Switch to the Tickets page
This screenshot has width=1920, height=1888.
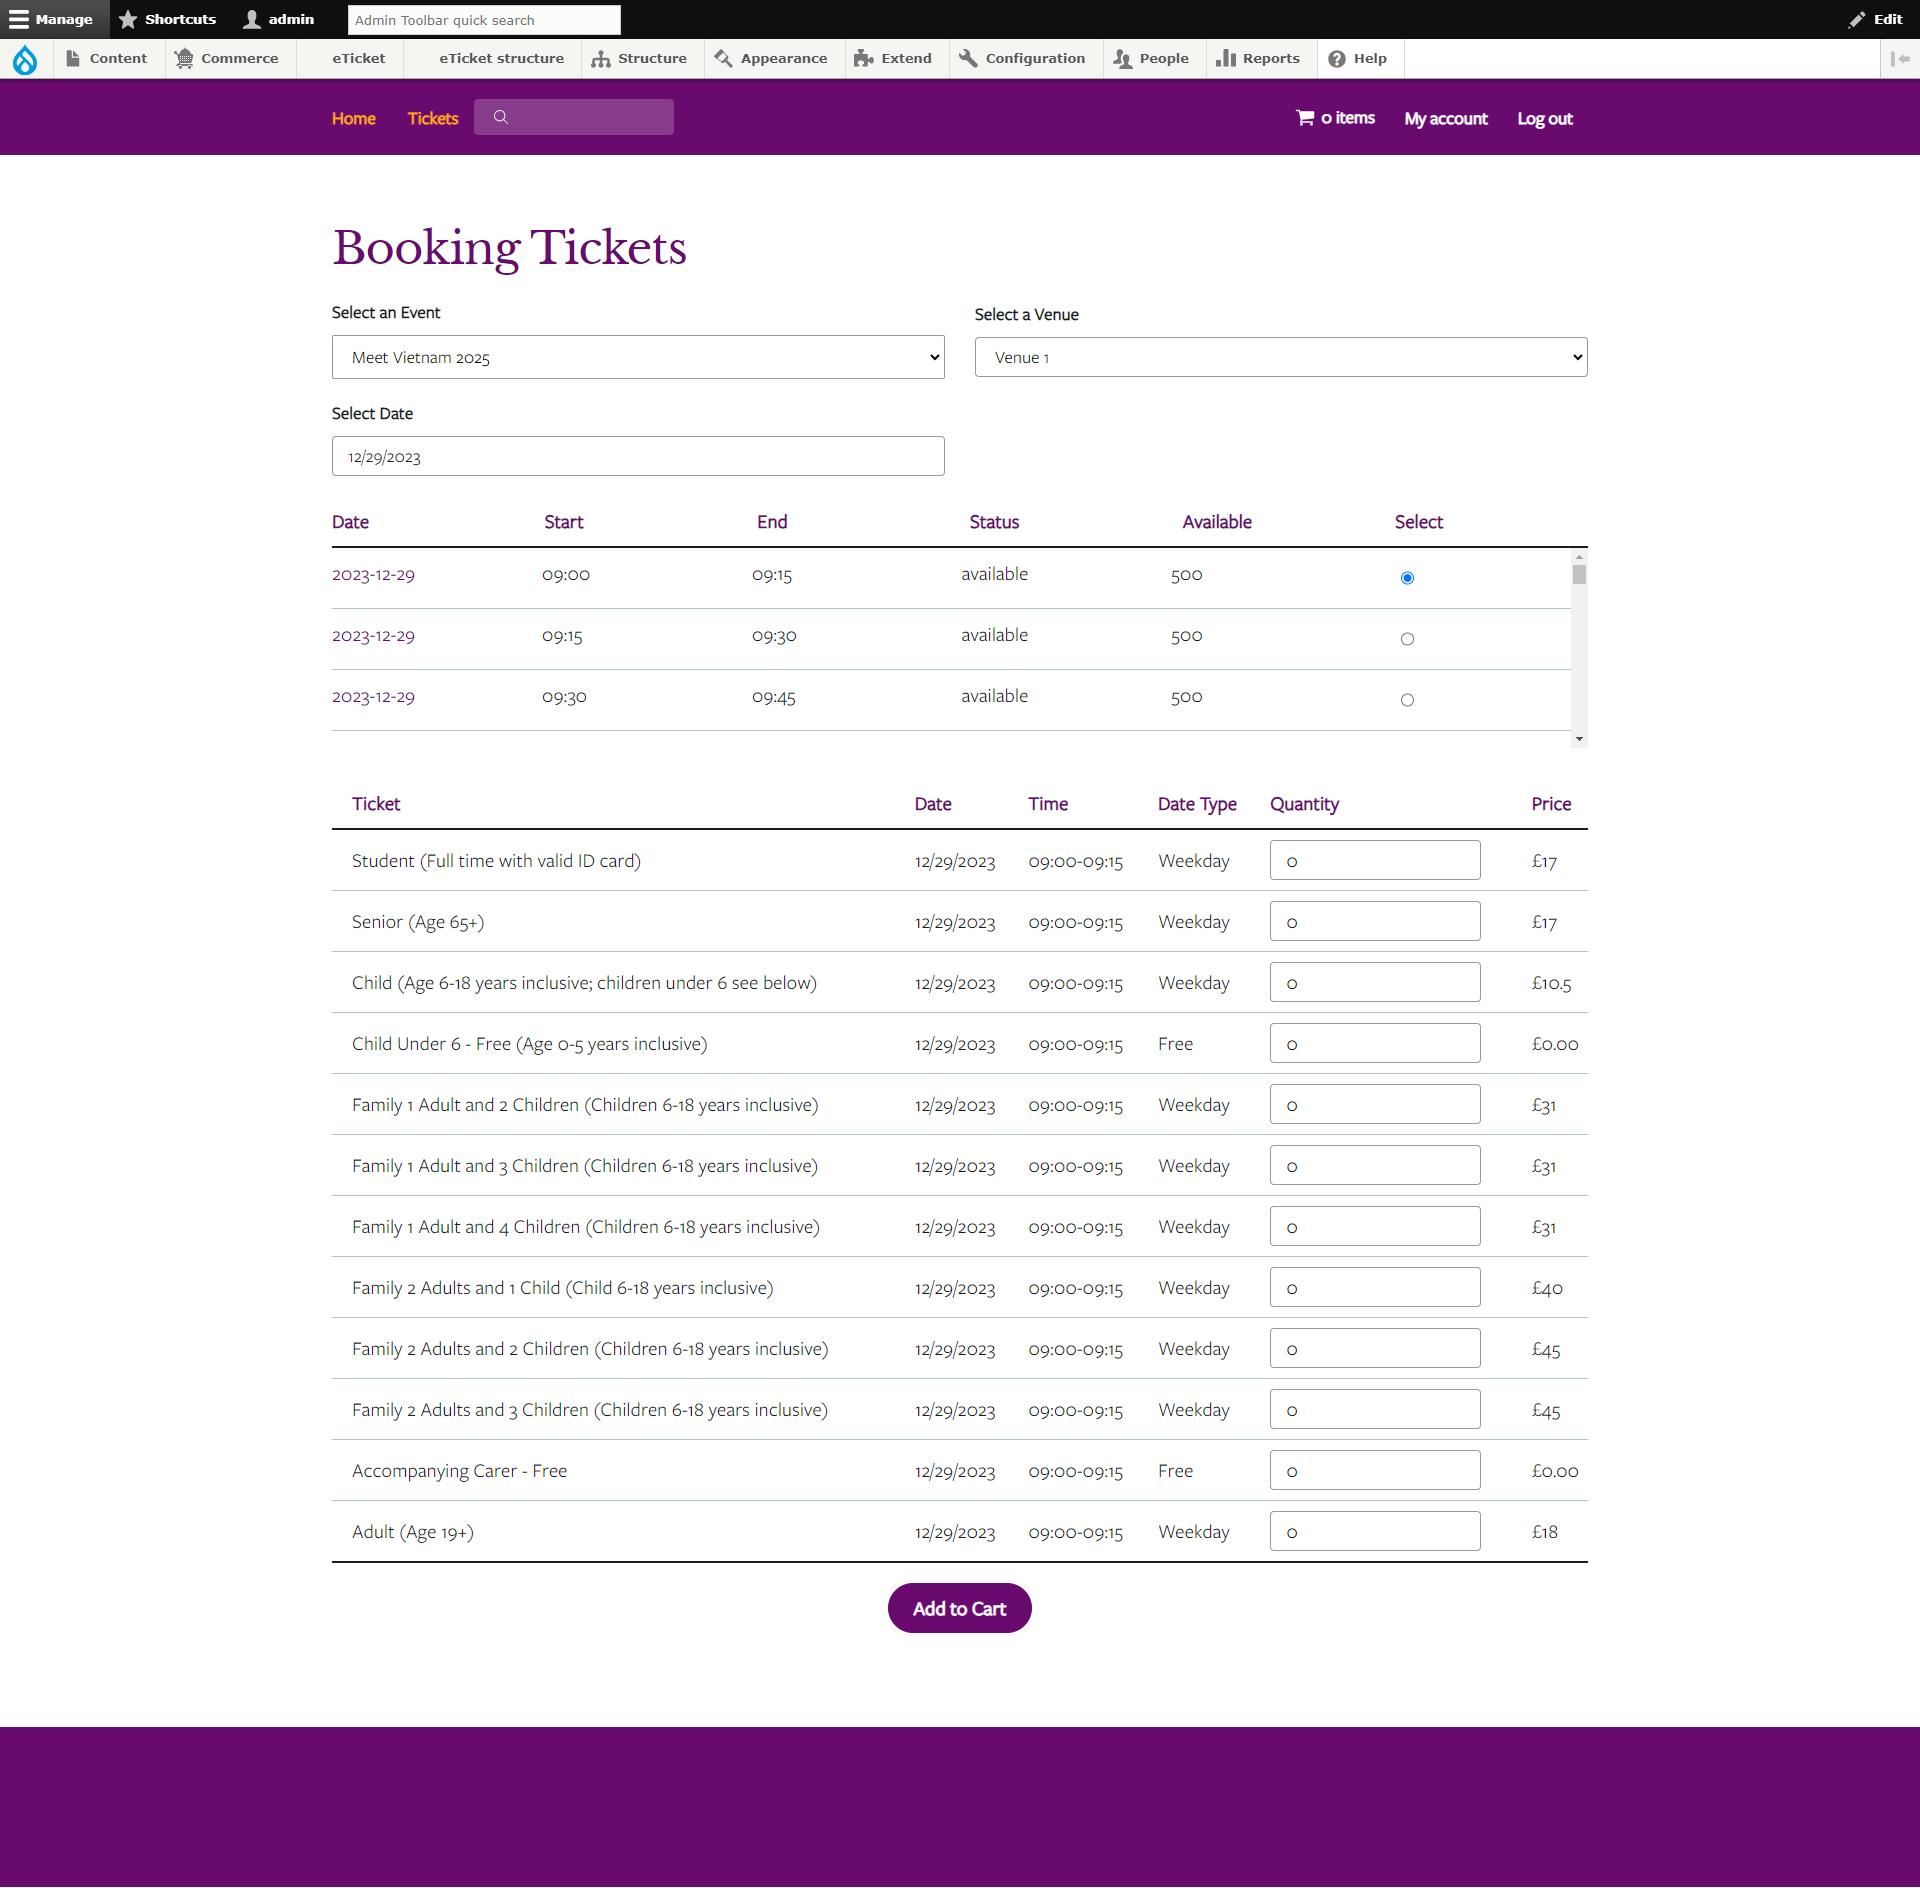tap(432, 117)
